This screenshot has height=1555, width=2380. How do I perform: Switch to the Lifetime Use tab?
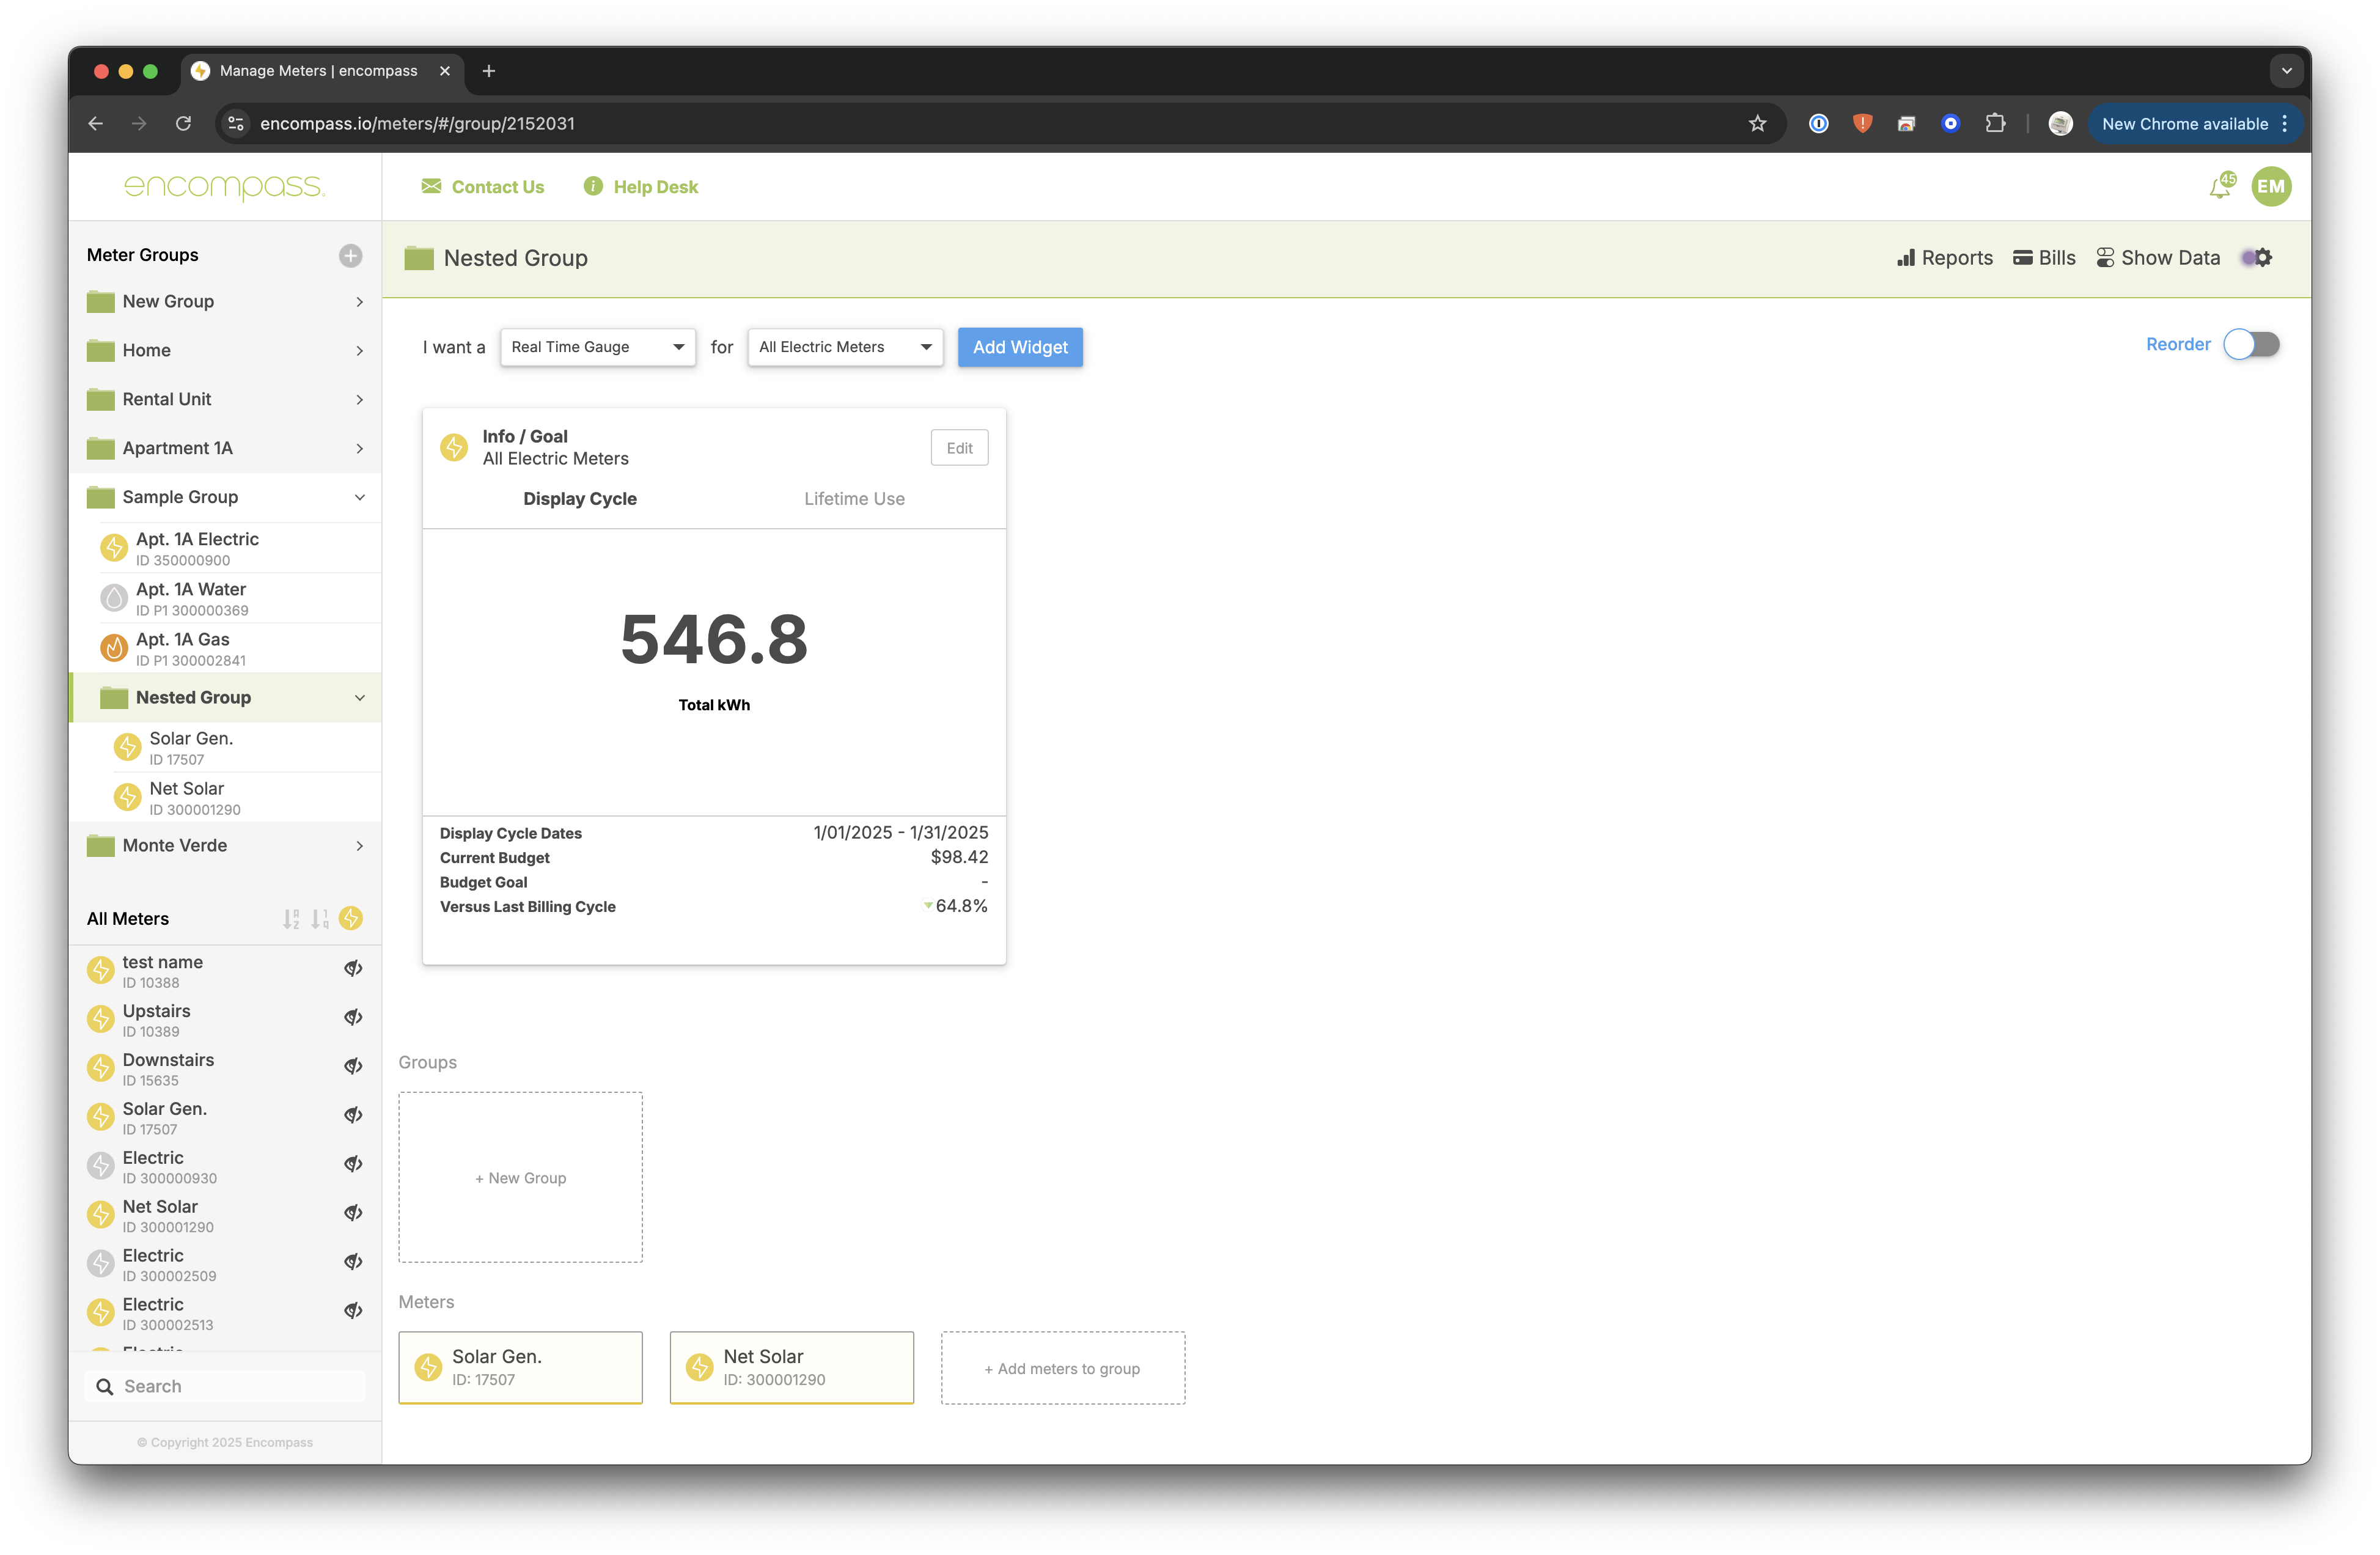[x=854, y=499]
